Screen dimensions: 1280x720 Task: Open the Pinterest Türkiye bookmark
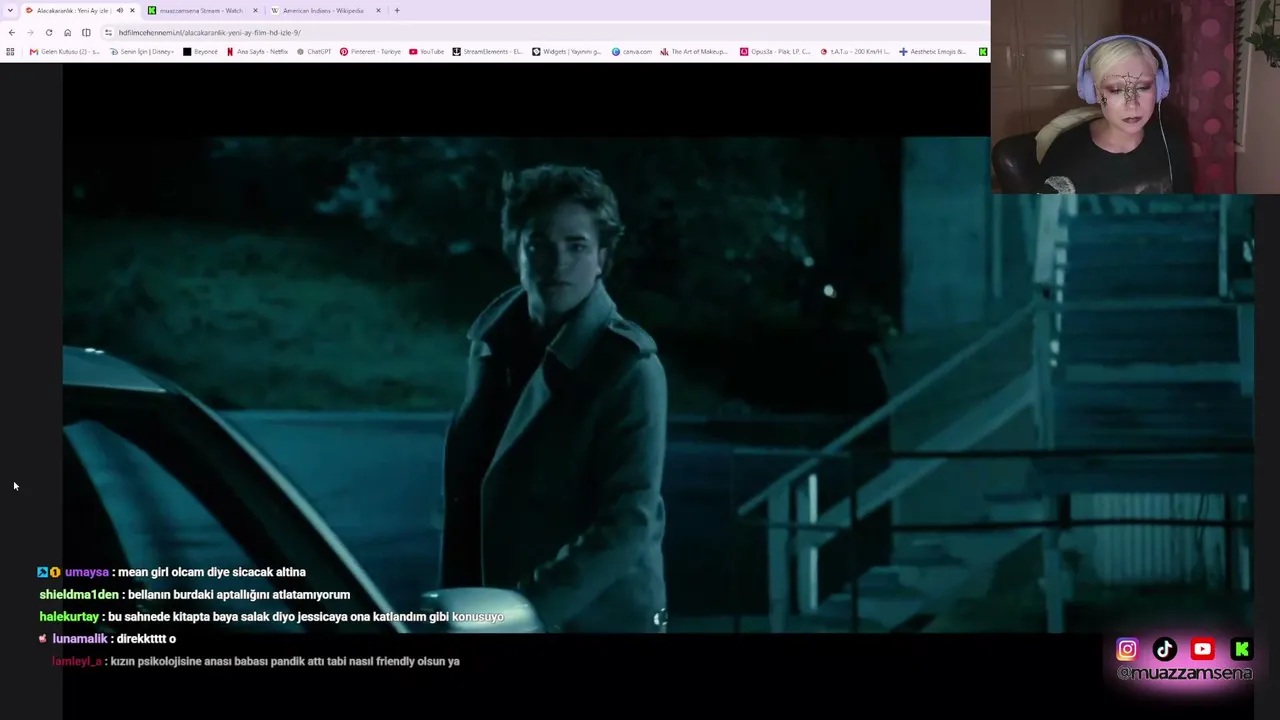pos(370,52)
